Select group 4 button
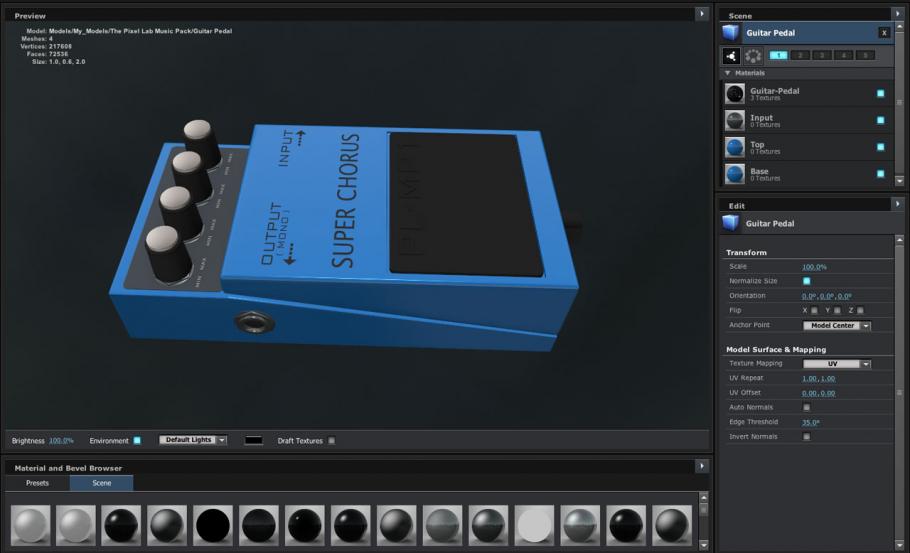The image size is (910, 553). (843, 56)
